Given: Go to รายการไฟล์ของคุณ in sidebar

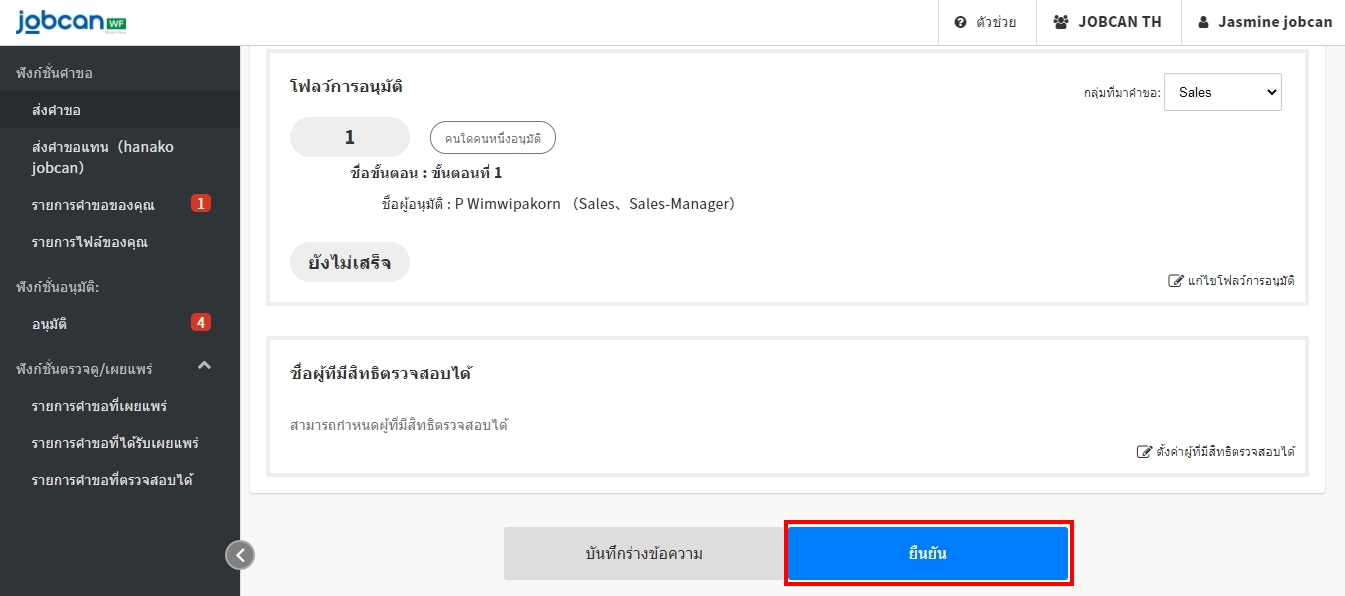Looking at the screenshot, I should [89, 242].
